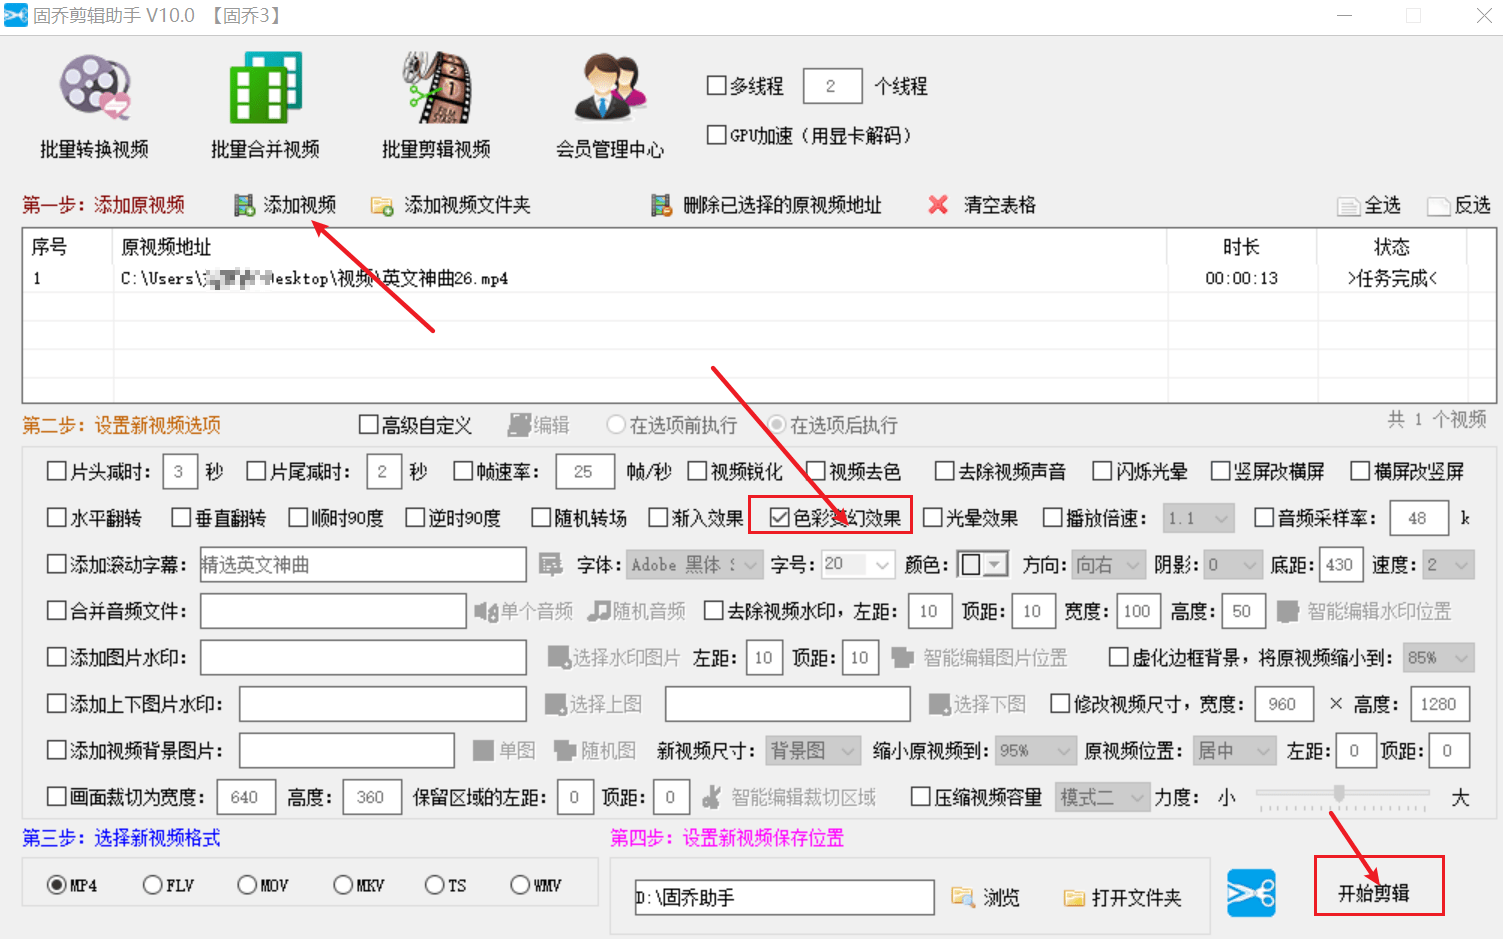
Task: Click the 单个音频 speaker icon
Action: pyautogui.click(x=486, y=611)
